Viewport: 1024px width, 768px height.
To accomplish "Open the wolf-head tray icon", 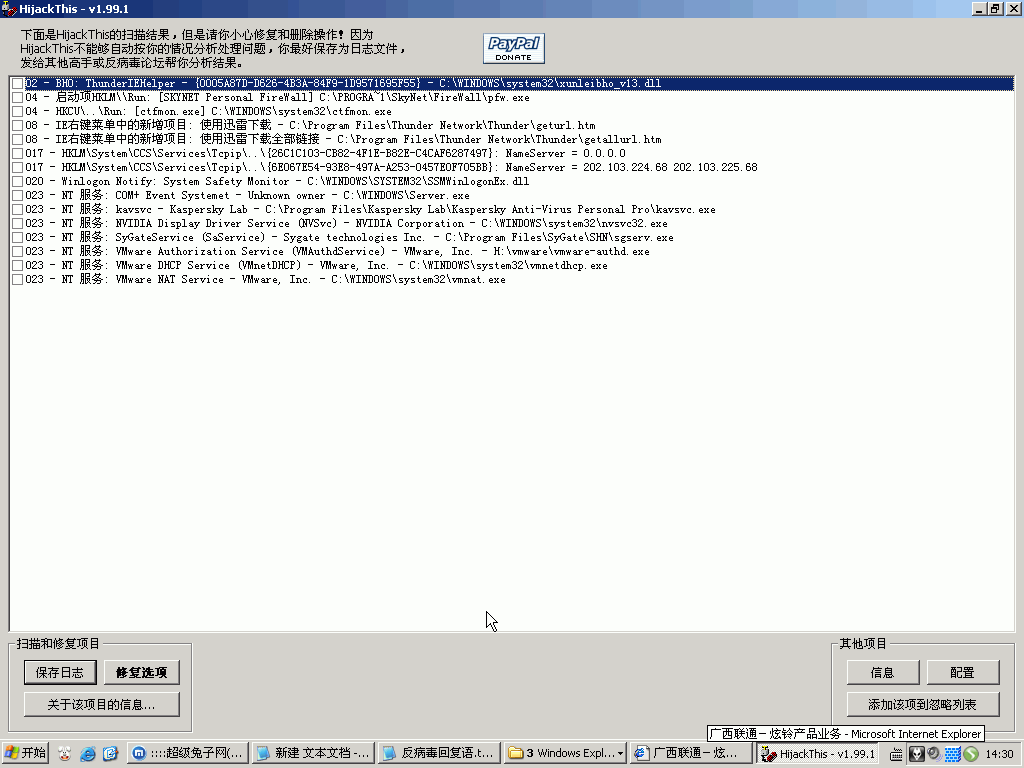I will tap(916, 754).
